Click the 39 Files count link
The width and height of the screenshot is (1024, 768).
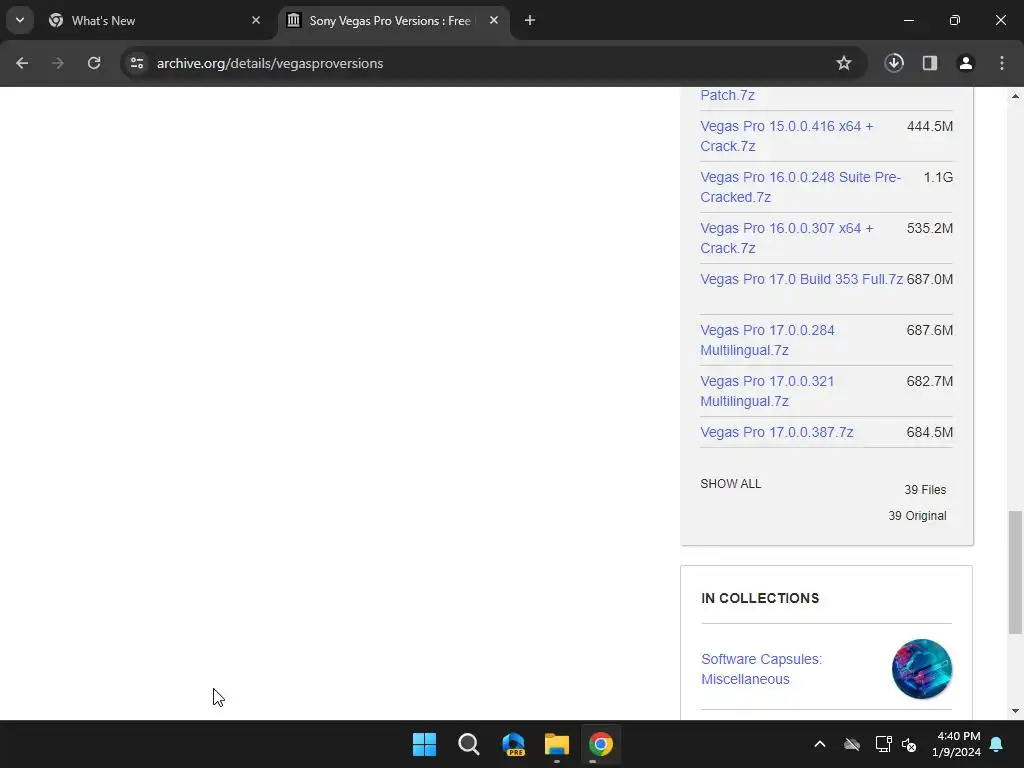[x=925, y=490]
